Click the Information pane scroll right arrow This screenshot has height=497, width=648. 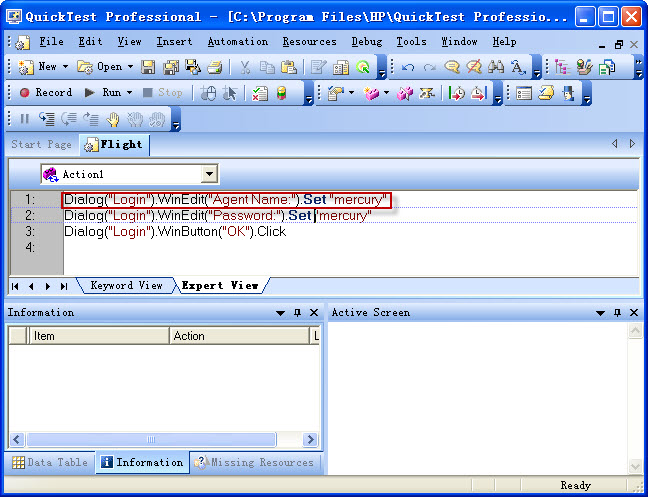click(x=310, y=439)
